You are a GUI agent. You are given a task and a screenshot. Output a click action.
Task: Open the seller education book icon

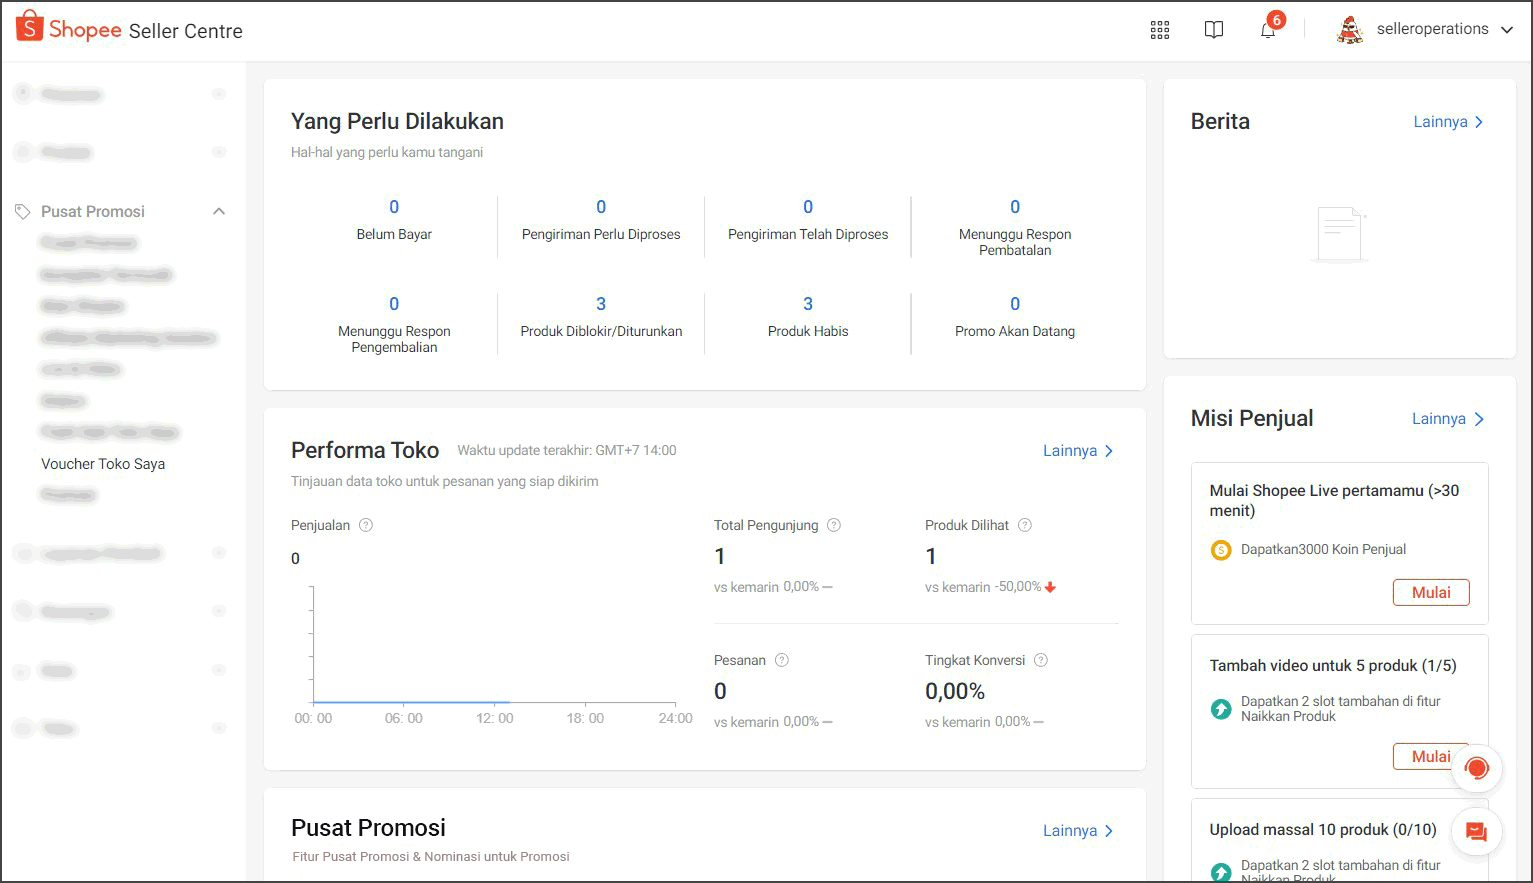[x=1214, y=30]
